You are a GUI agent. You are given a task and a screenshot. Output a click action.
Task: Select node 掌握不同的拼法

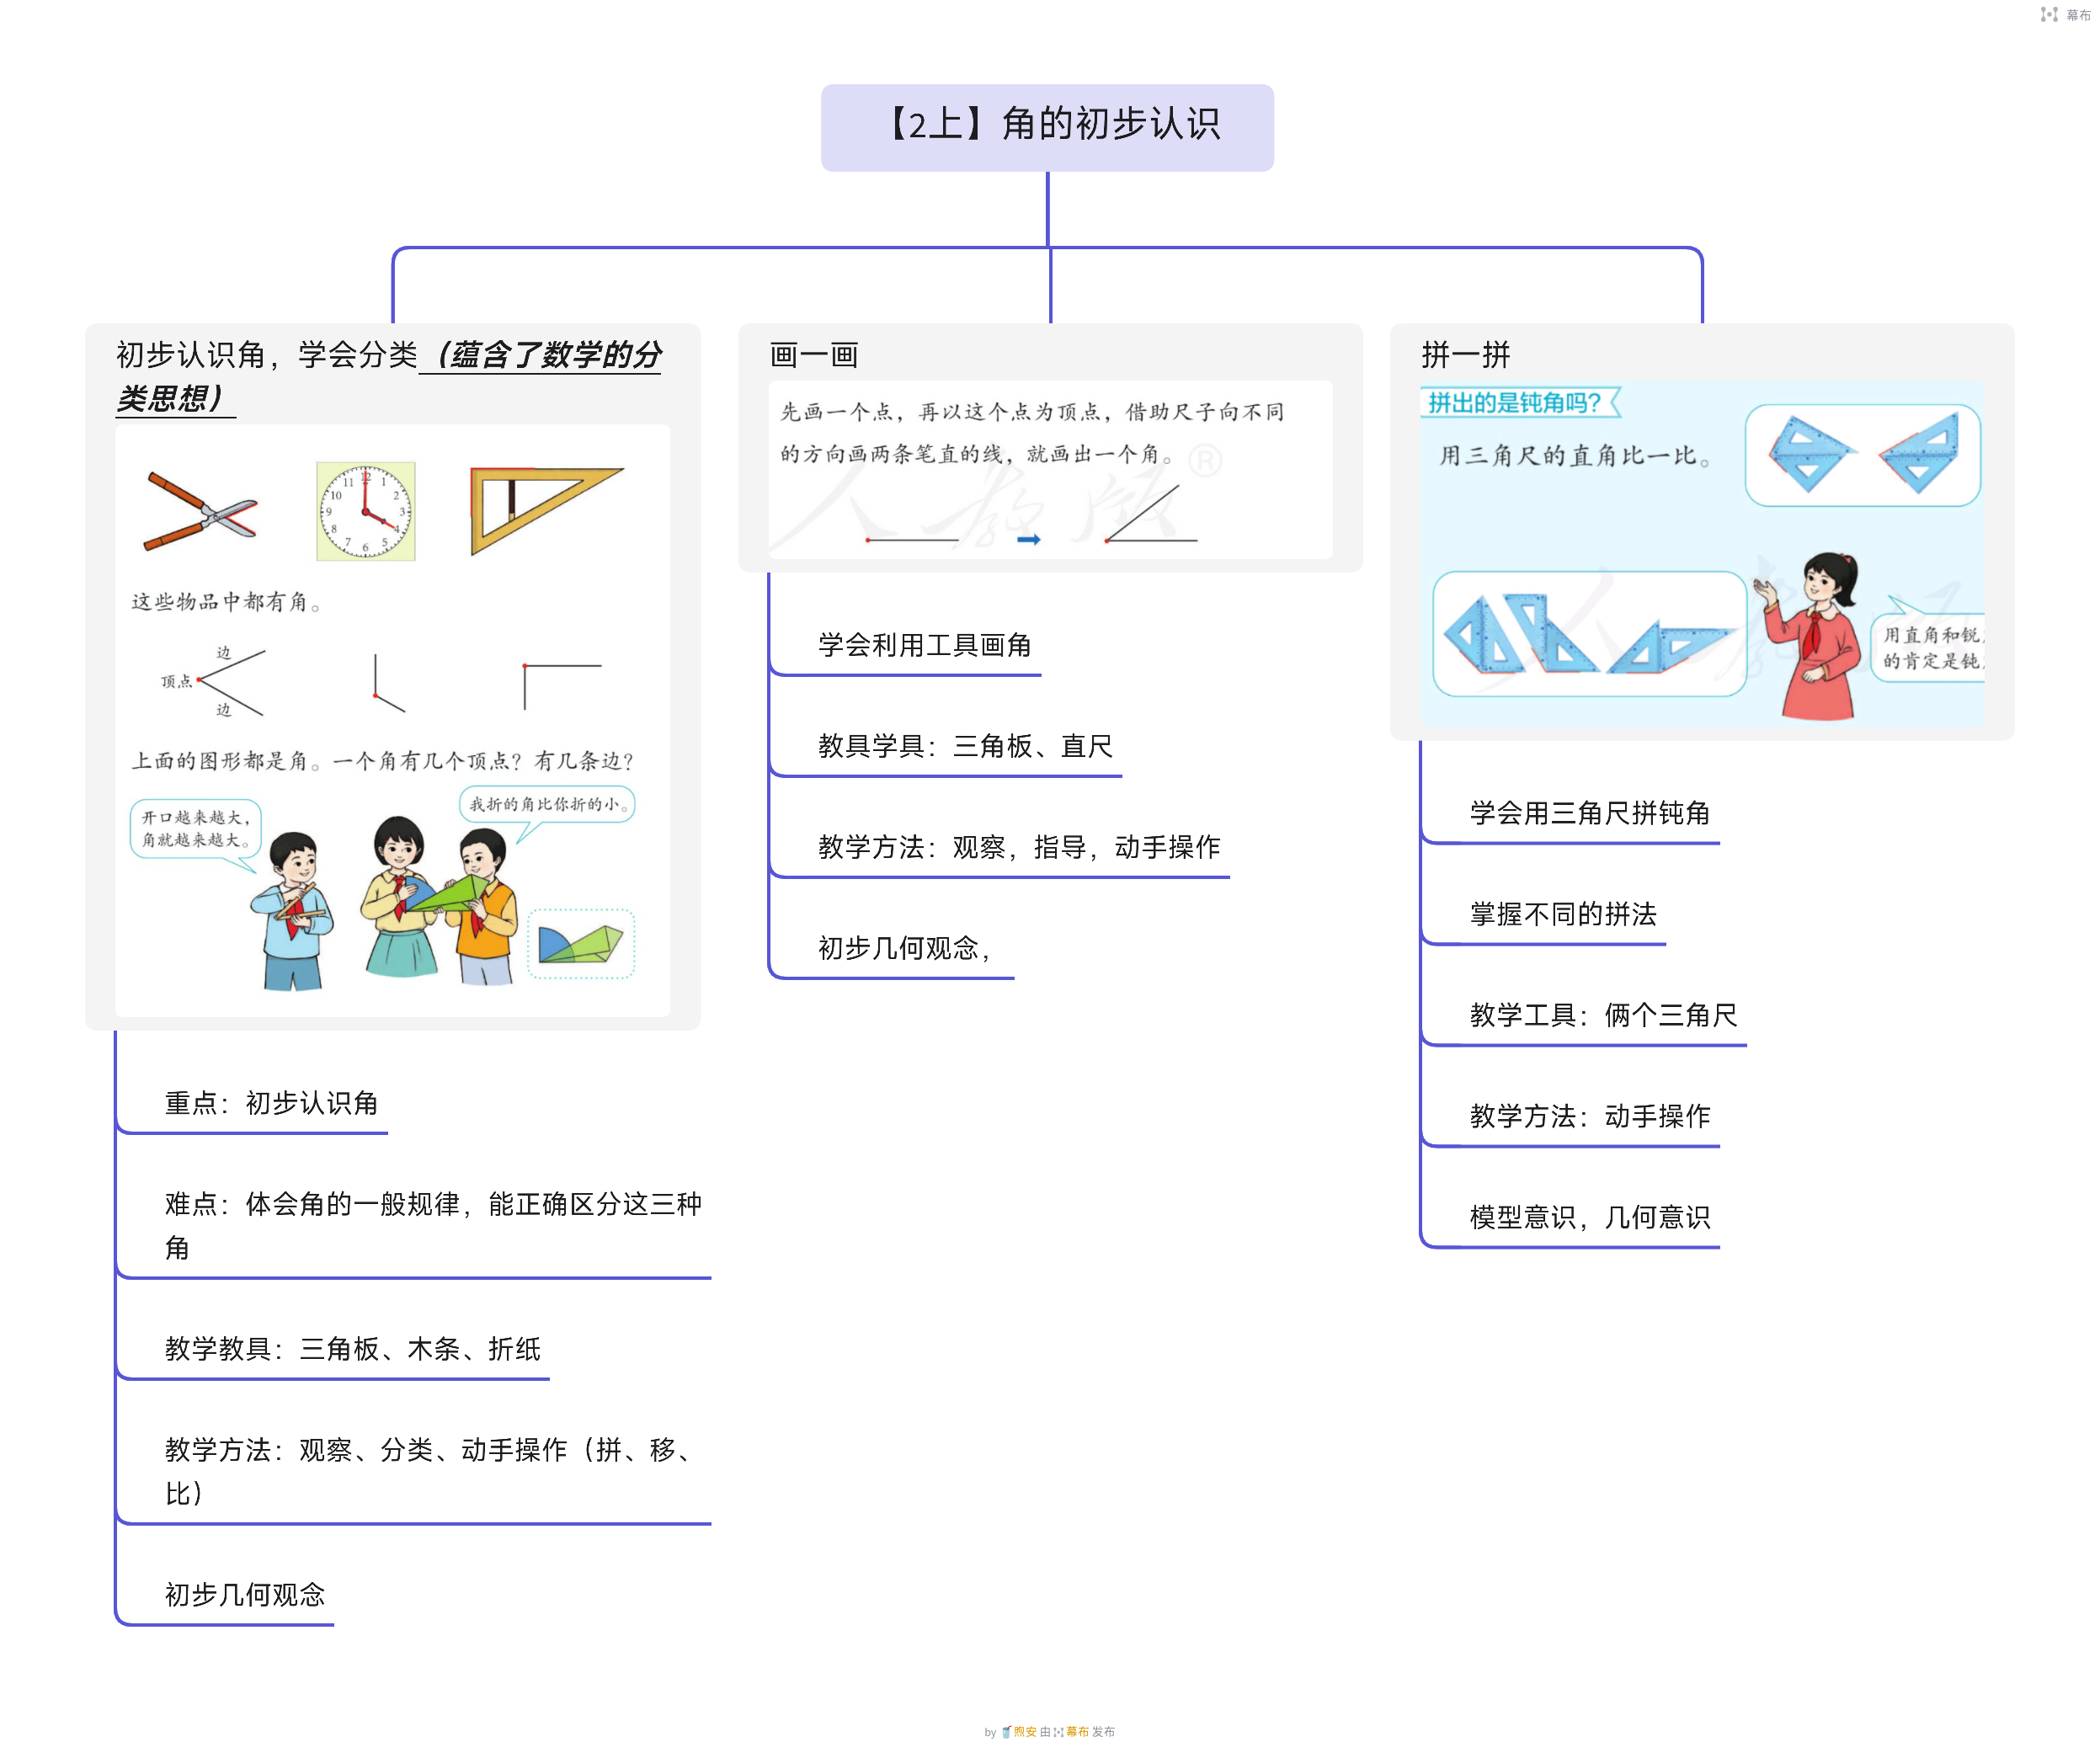click(x=1563, y=914)
